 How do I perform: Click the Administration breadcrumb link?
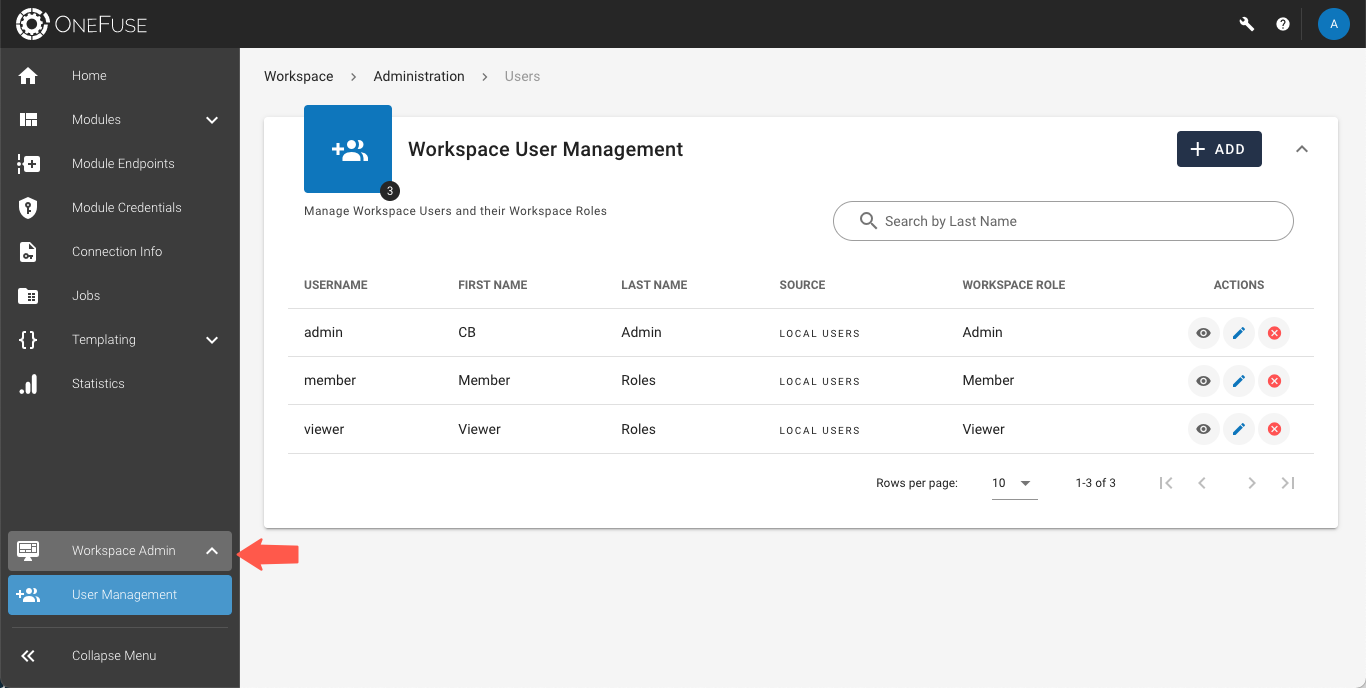coord(418,76)
